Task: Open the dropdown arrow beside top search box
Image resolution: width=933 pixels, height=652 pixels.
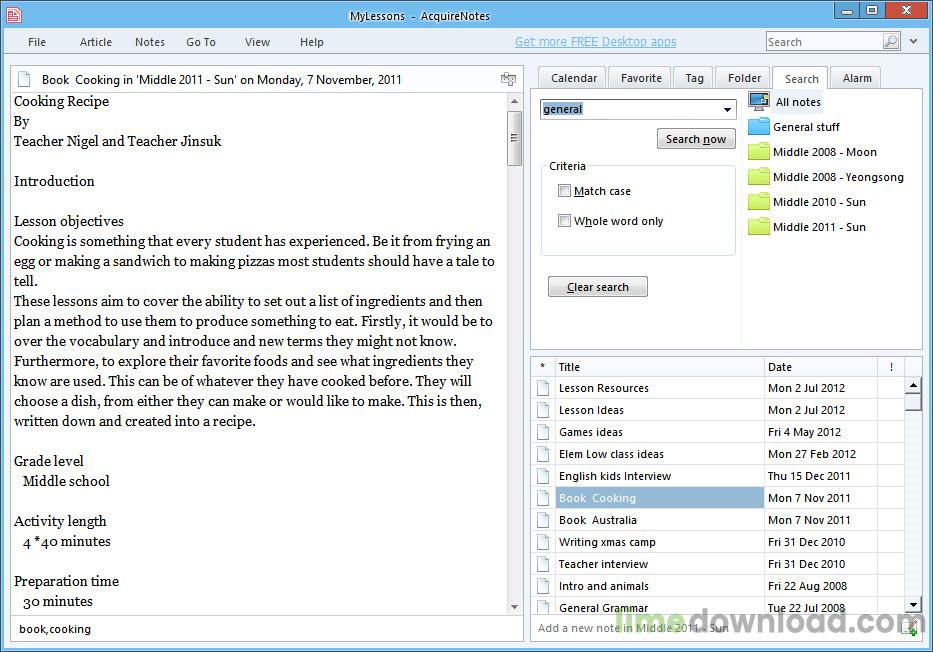Action: [914, 42]
